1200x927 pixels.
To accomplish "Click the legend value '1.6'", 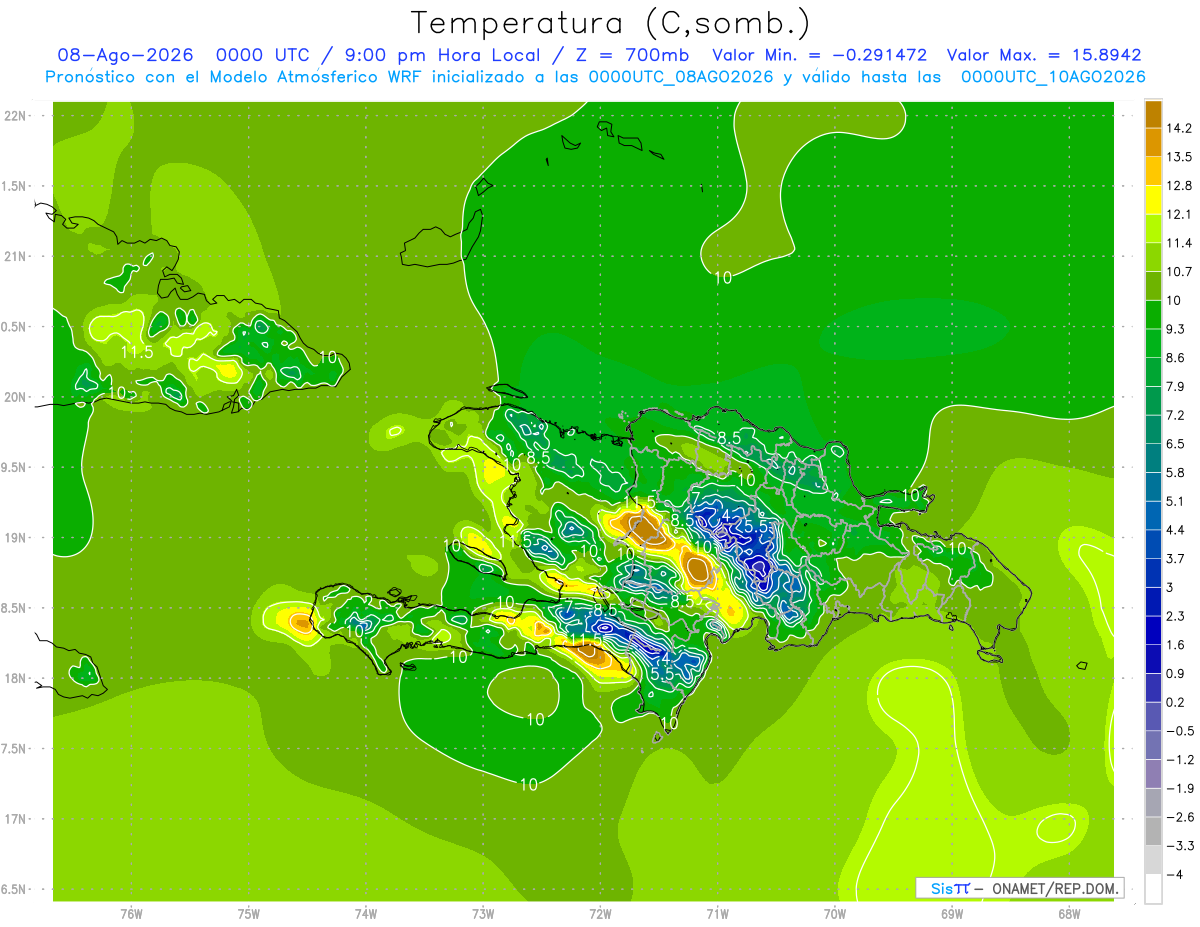I will 1175,645.
